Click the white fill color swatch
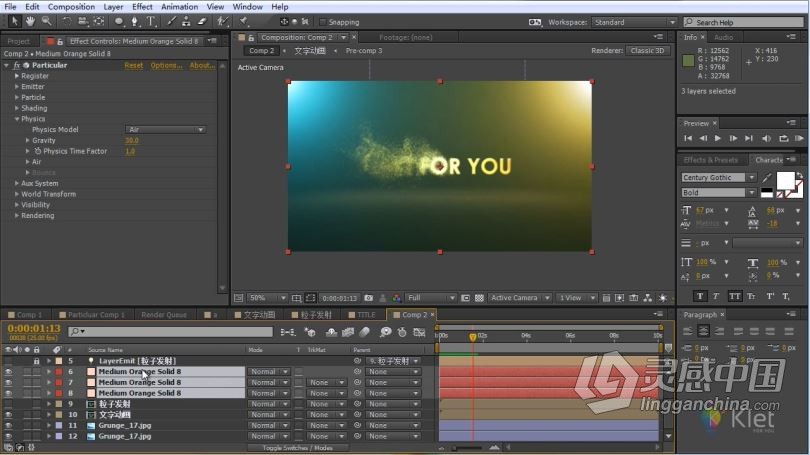Image resolution: width=810 pixels, height=455 pixels. (786, 181)
